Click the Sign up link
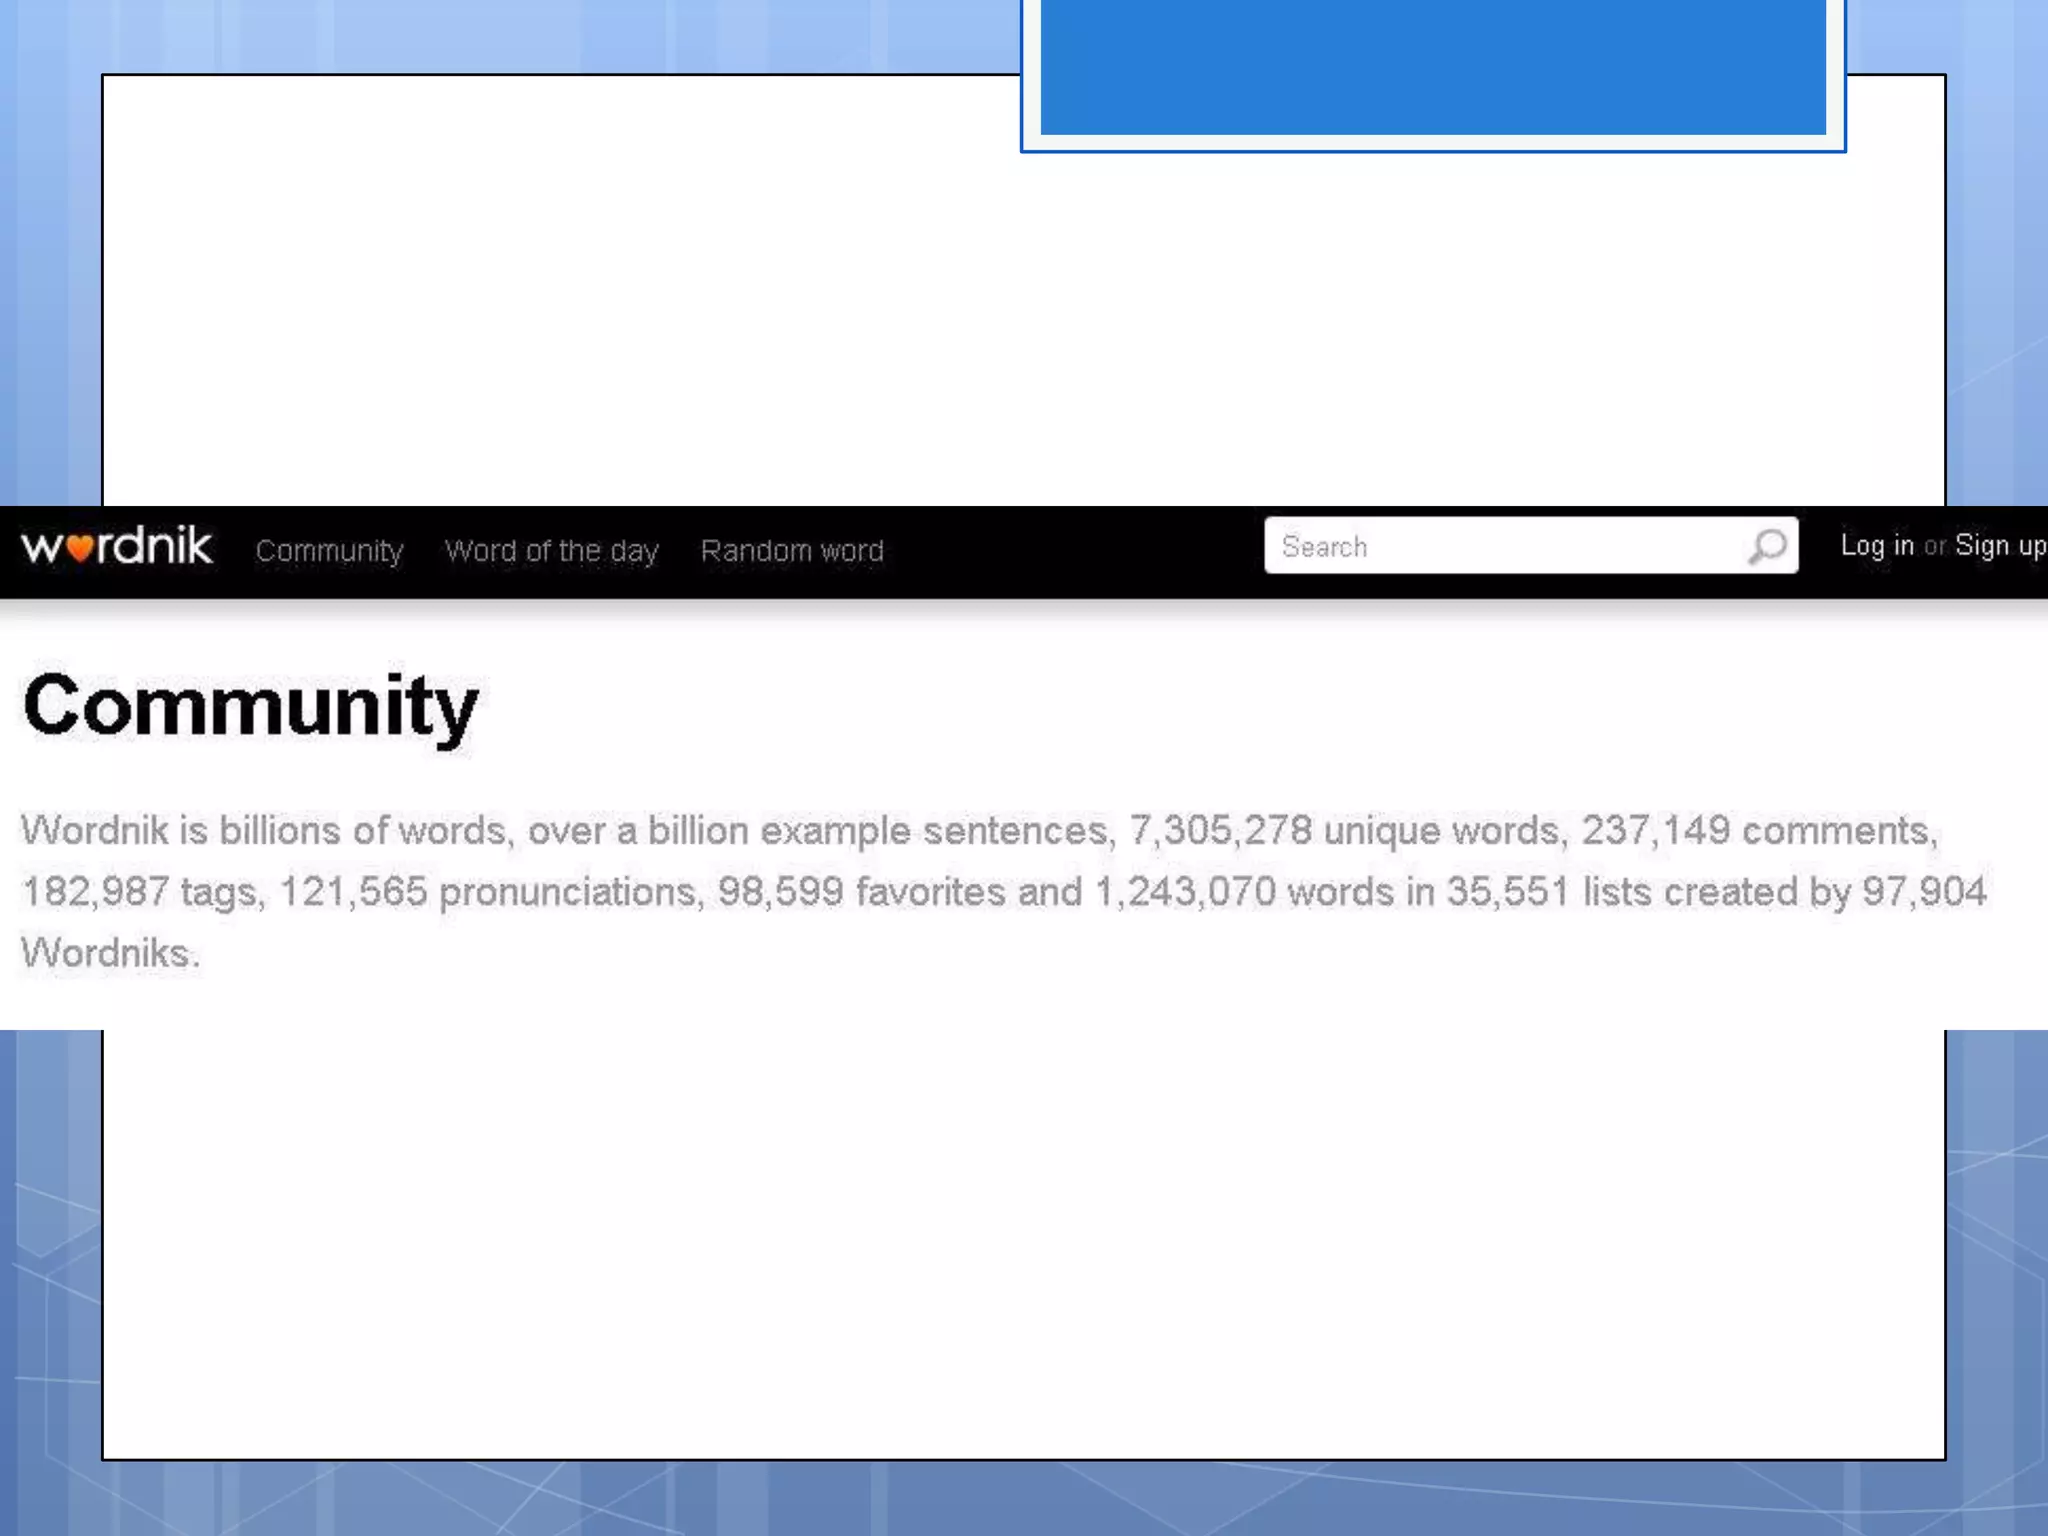 (x=2000, y=546)
